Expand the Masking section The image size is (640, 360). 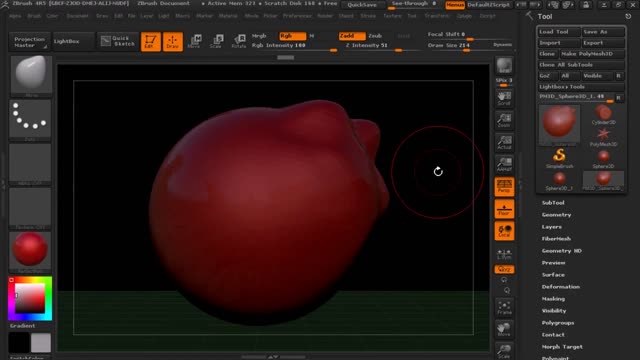pos(553,299)
